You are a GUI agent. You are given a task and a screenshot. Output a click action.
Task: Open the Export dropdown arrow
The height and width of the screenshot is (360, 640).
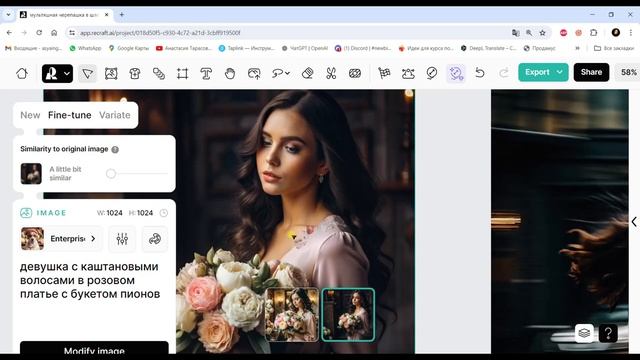pyautogui.click(x=560, y=72)
